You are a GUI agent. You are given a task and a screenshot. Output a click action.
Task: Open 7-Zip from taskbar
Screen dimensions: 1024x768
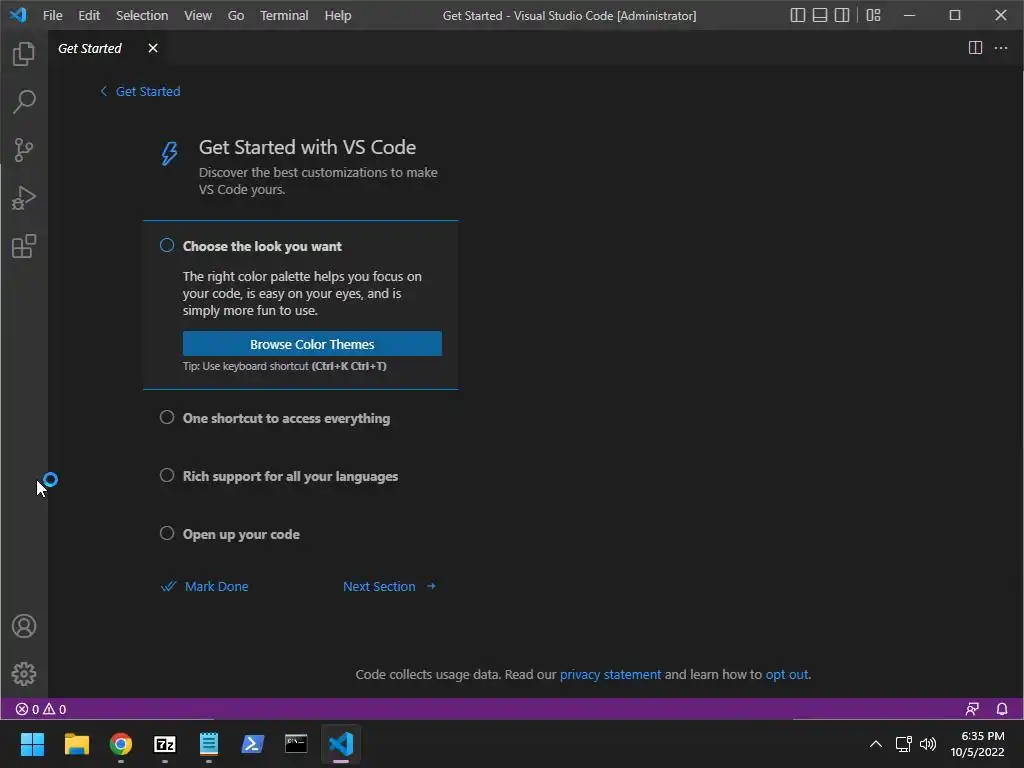tap(165, 744)
